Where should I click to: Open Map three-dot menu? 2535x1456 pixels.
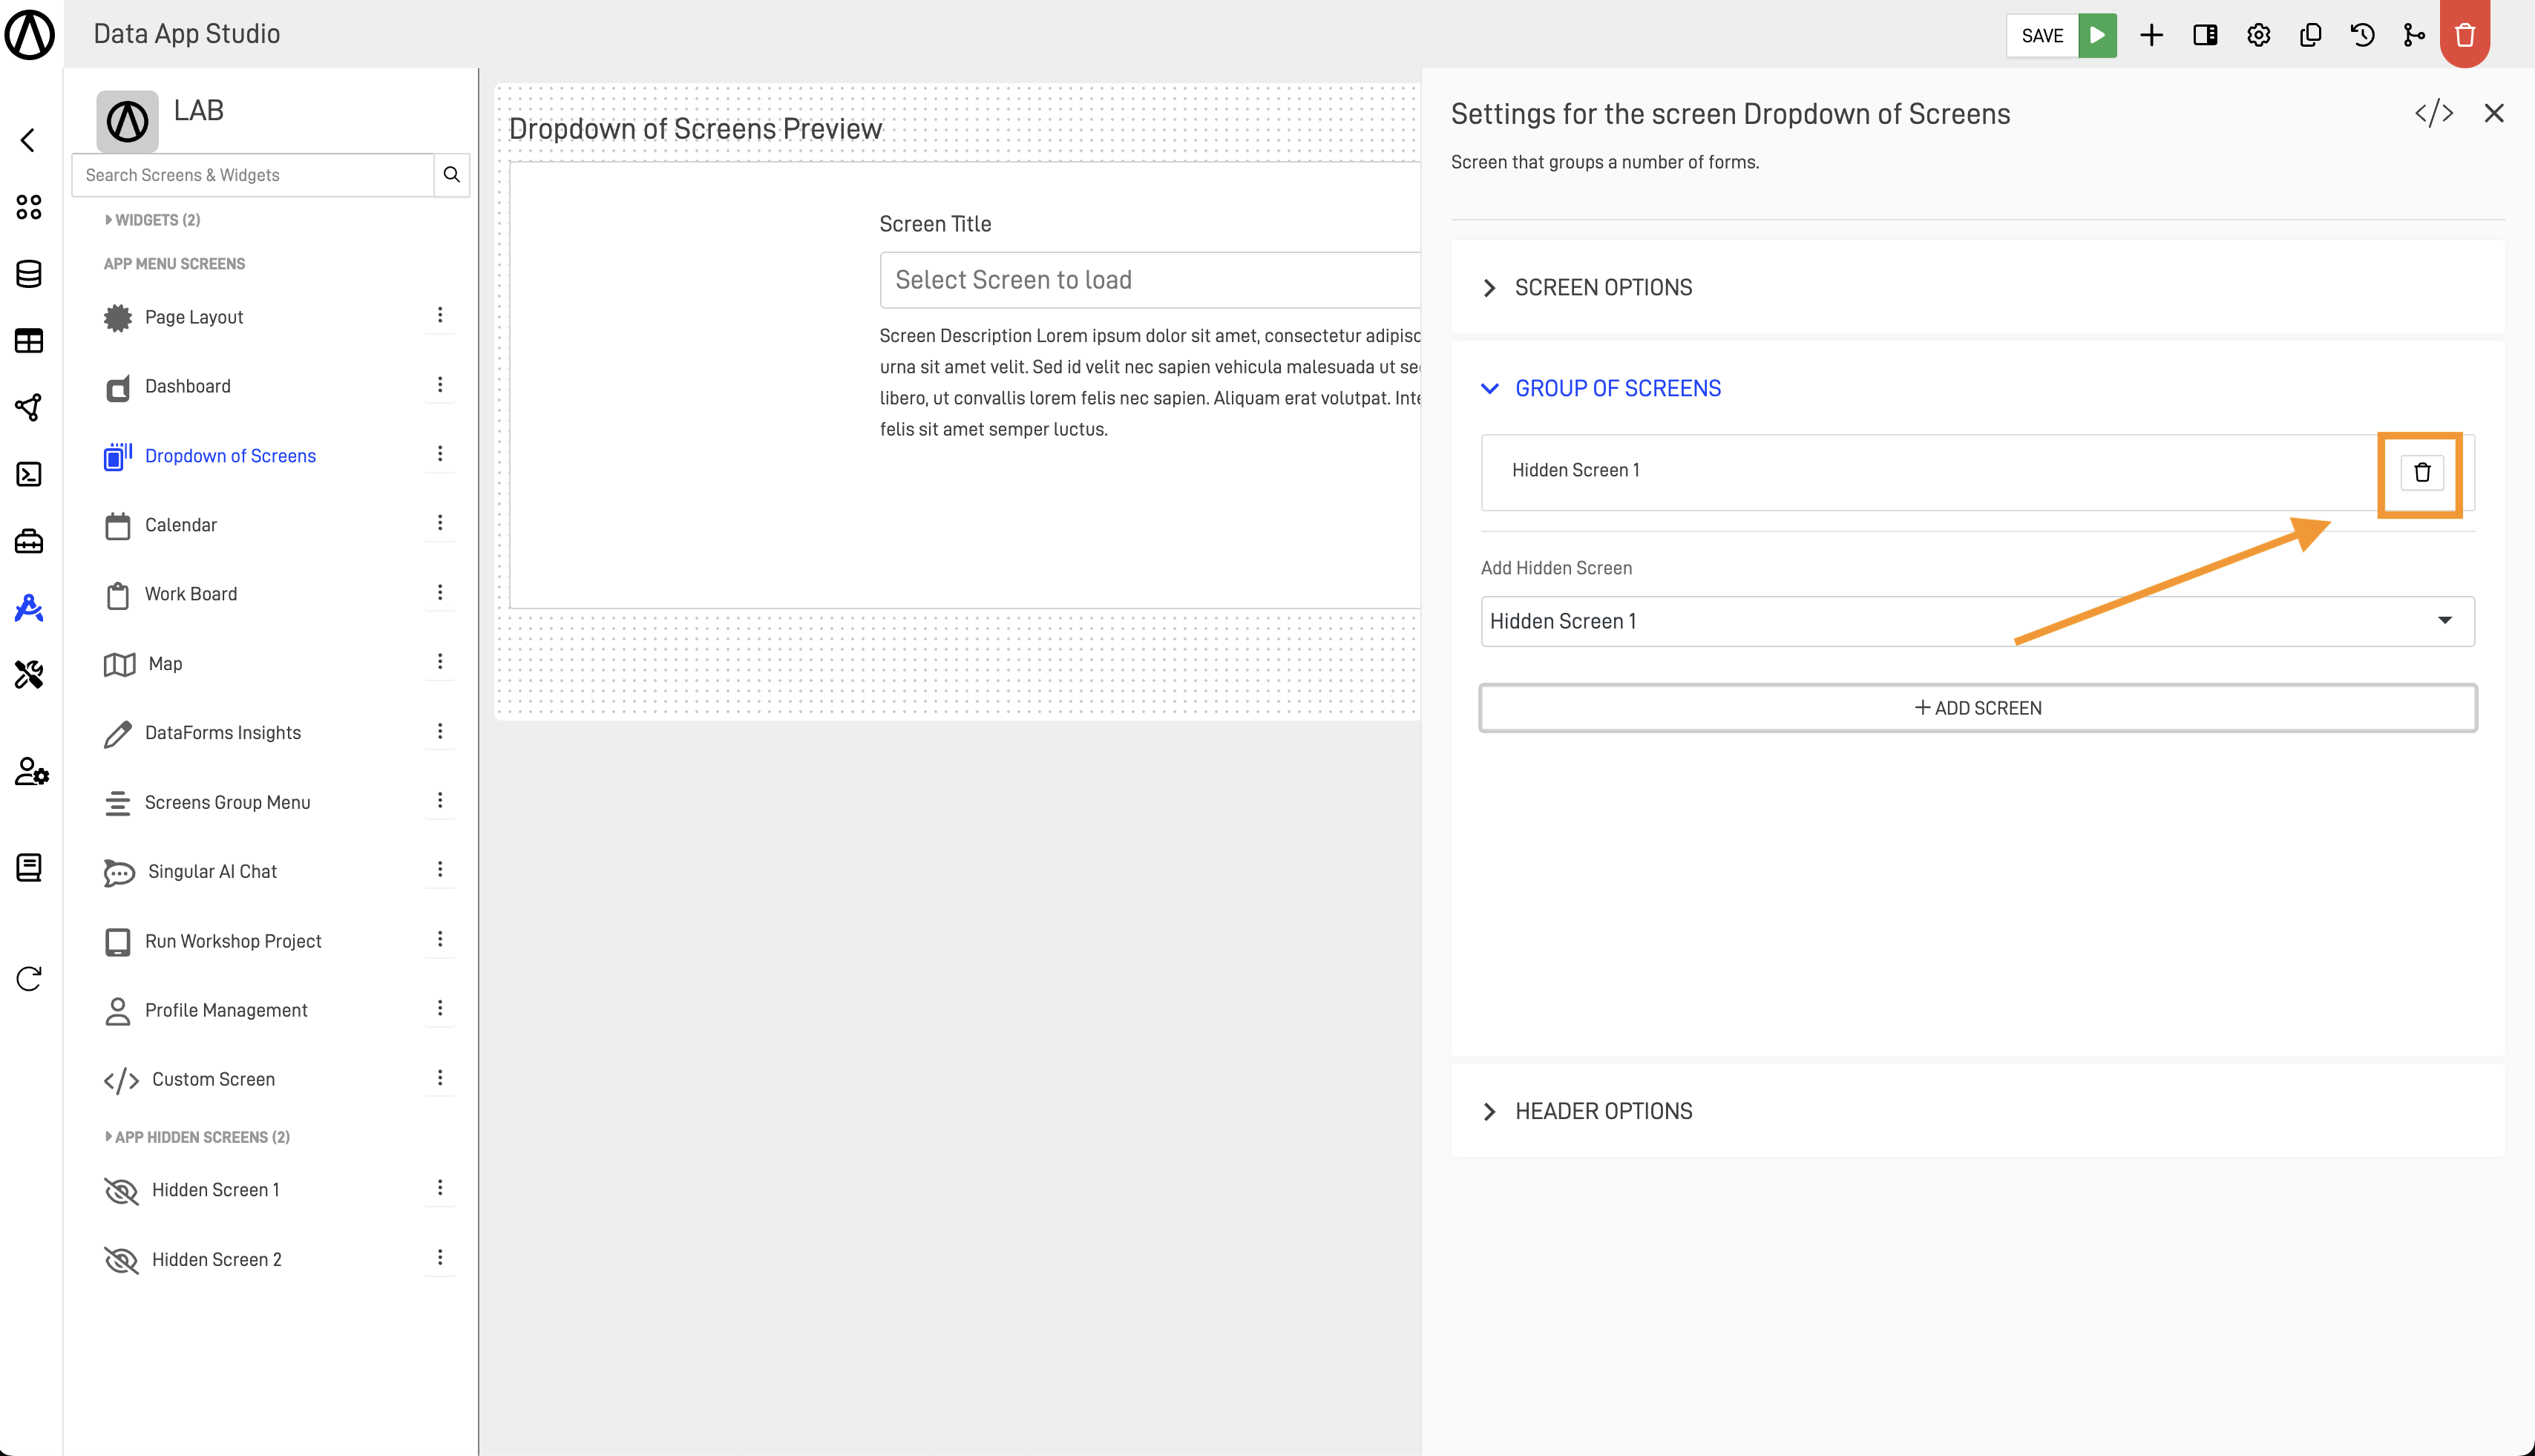[x=440, y=662]
